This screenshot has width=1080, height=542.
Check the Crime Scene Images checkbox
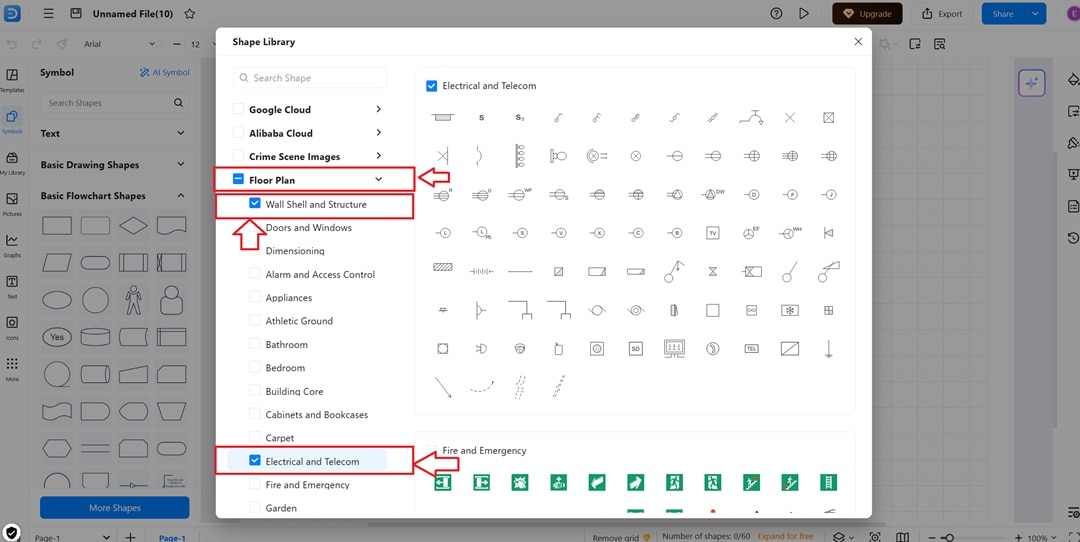pos(238,156)
